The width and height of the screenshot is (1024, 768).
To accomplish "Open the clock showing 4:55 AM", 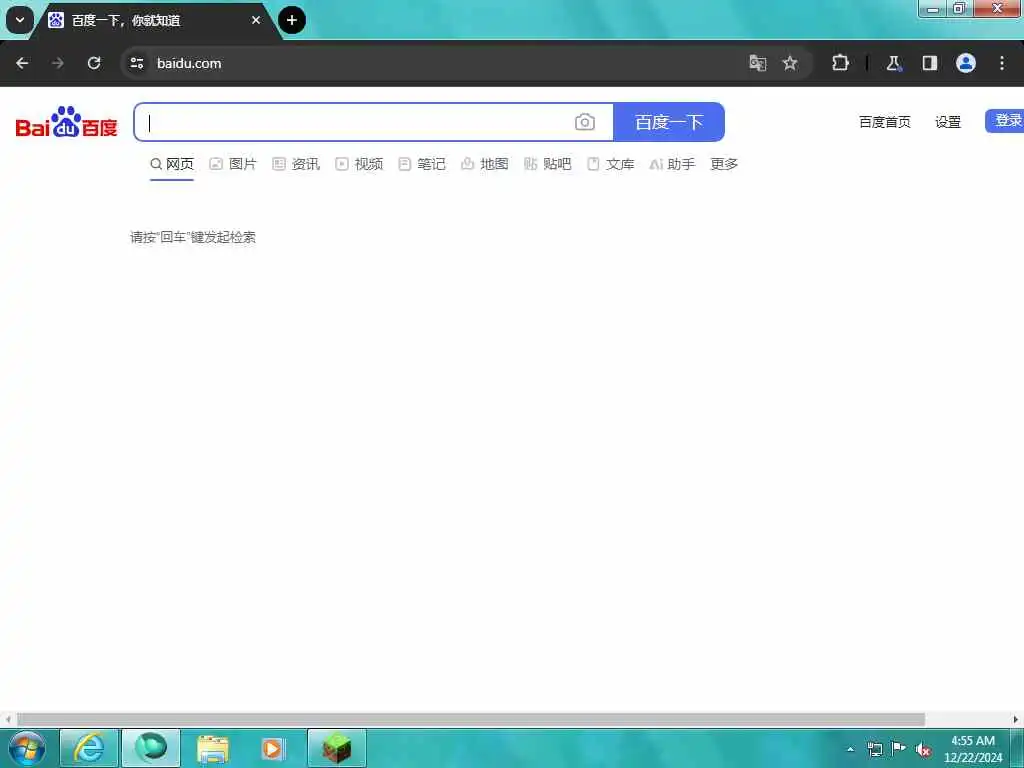I will point(973,749).
